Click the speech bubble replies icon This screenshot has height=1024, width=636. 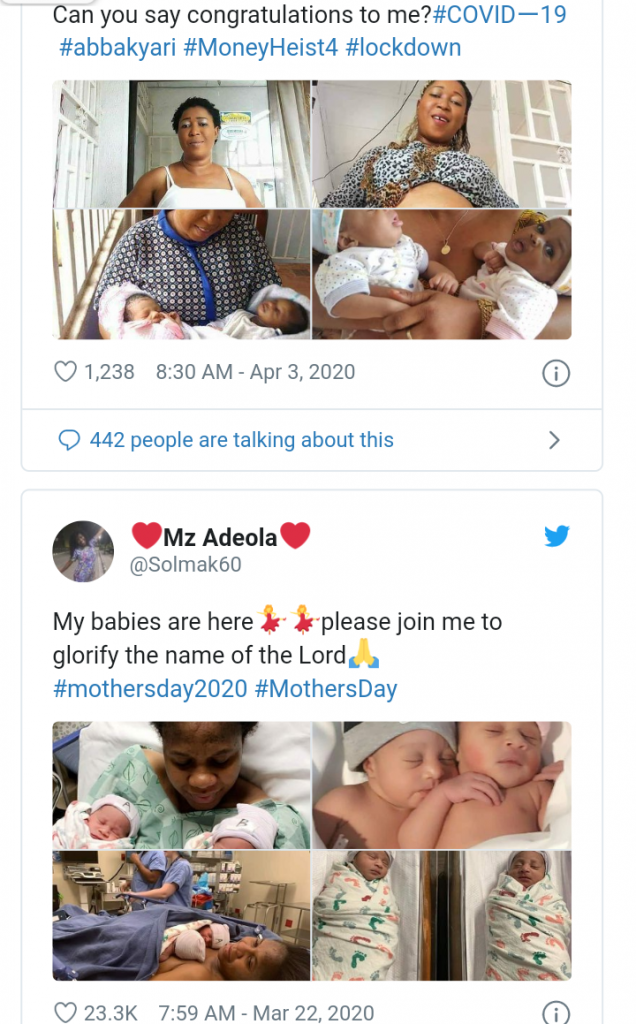coord(69,440)
